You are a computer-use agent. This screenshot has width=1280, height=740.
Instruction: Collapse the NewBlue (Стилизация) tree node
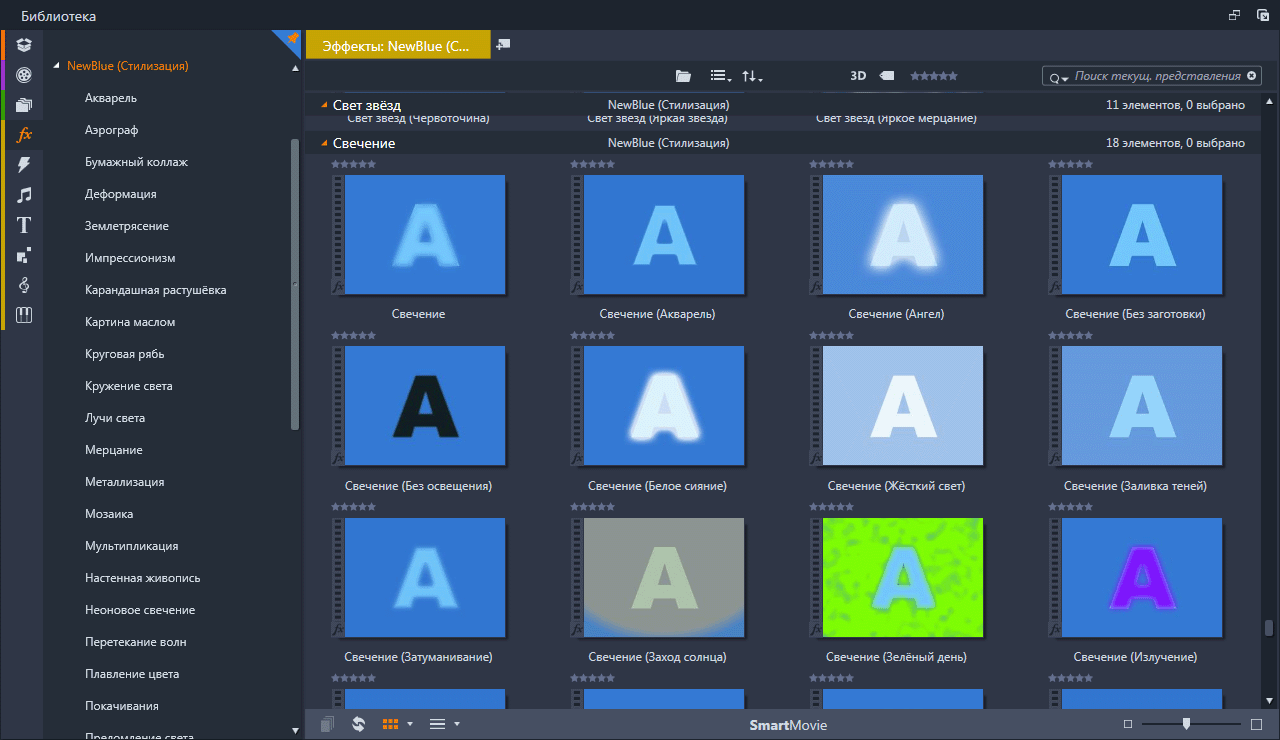pos(56,66)
